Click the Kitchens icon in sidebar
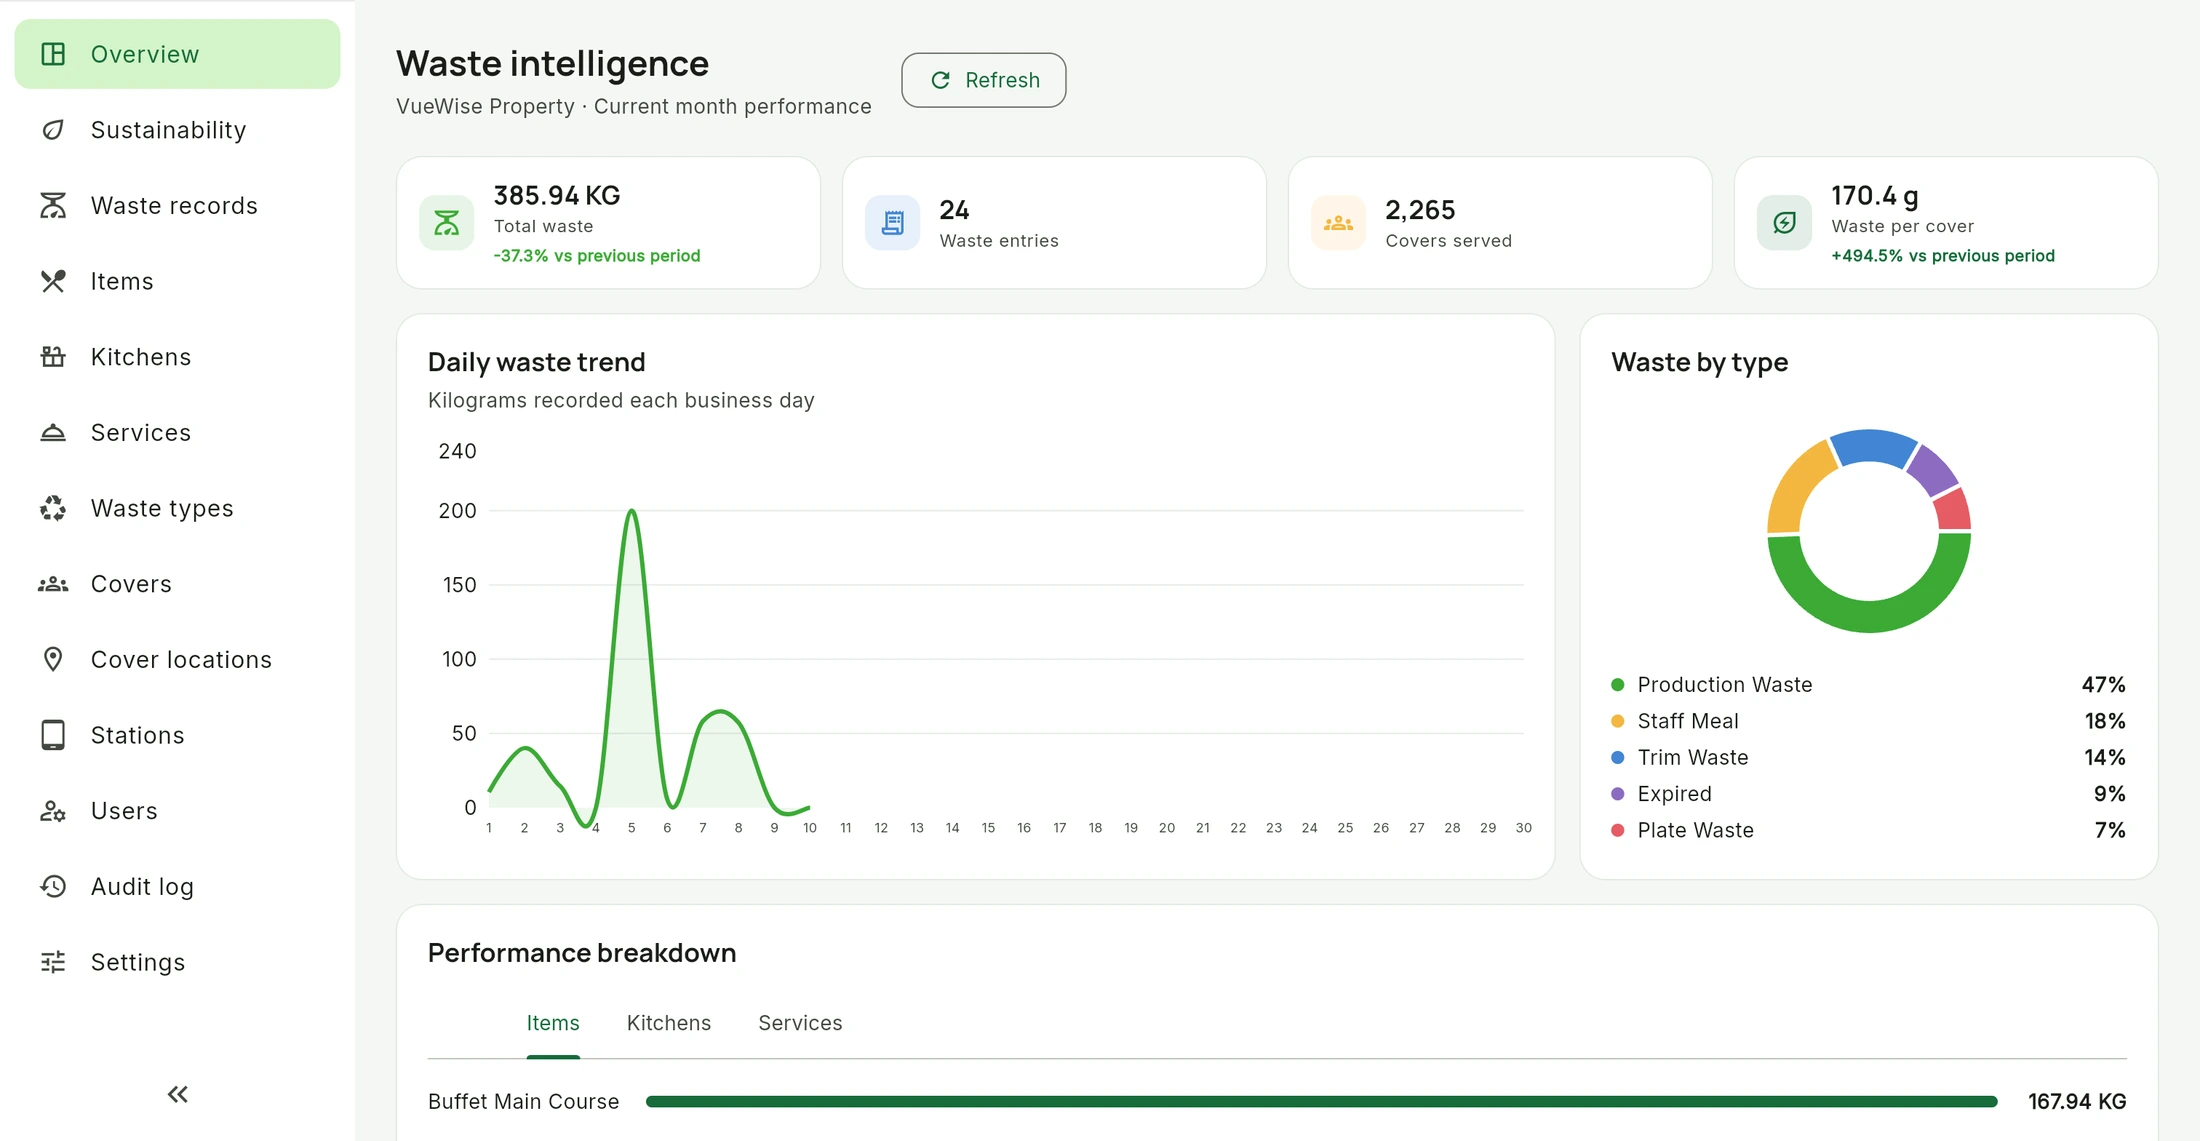 point(53,357)
